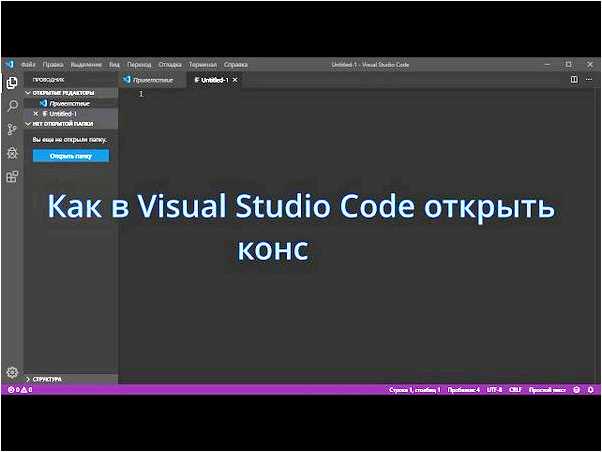Open the Переход menu
The image size is (602, 452).
139,65
